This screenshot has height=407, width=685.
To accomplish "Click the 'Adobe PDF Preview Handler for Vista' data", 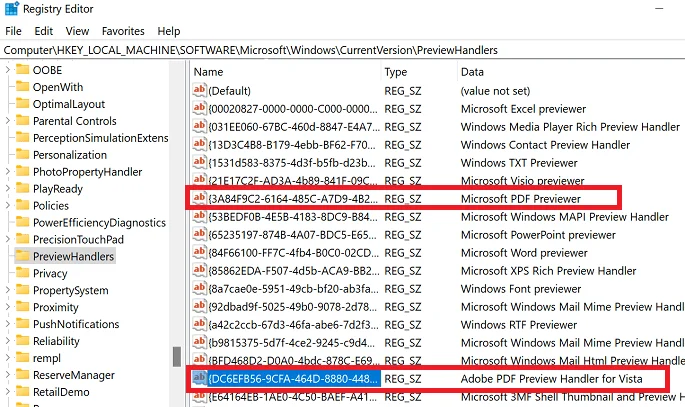I will tap(551, 379).
